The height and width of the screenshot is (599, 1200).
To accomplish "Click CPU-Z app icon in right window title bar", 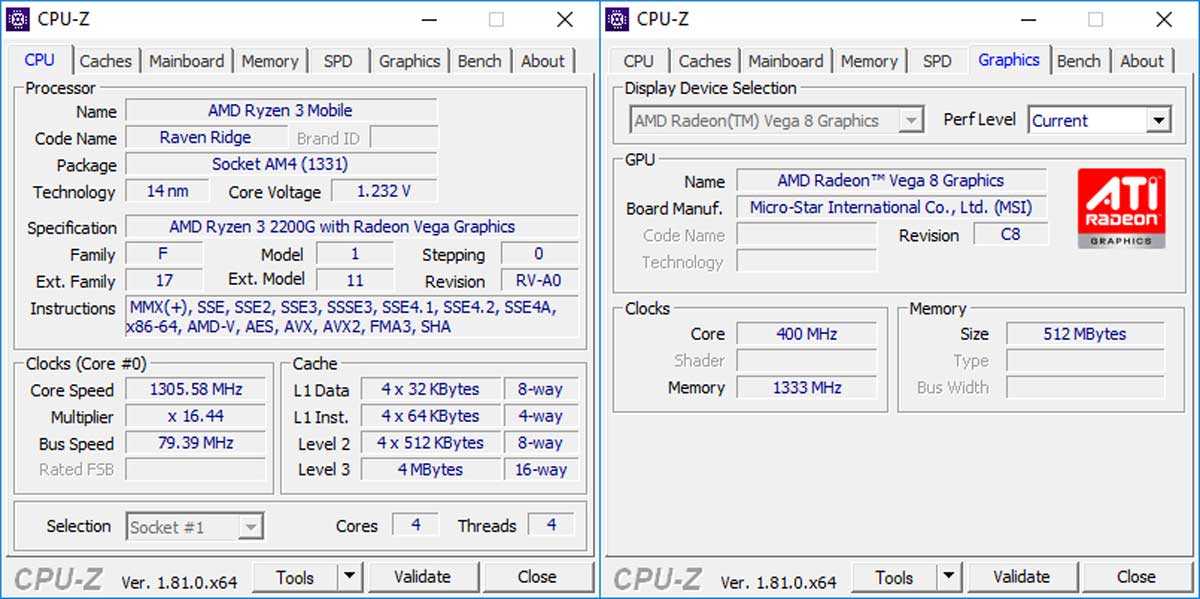I will point(617,18).
